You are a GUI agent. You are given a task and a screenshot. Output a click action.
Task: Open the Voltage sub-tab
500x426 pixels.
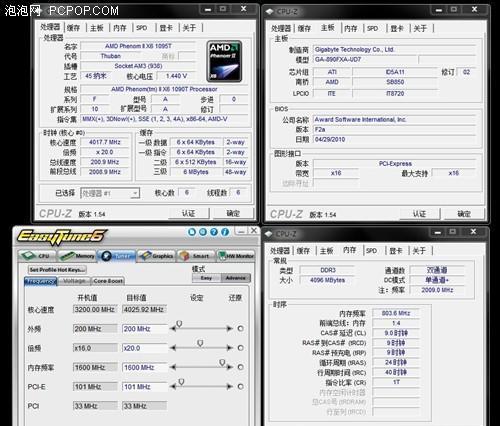(x=74, y=281)
